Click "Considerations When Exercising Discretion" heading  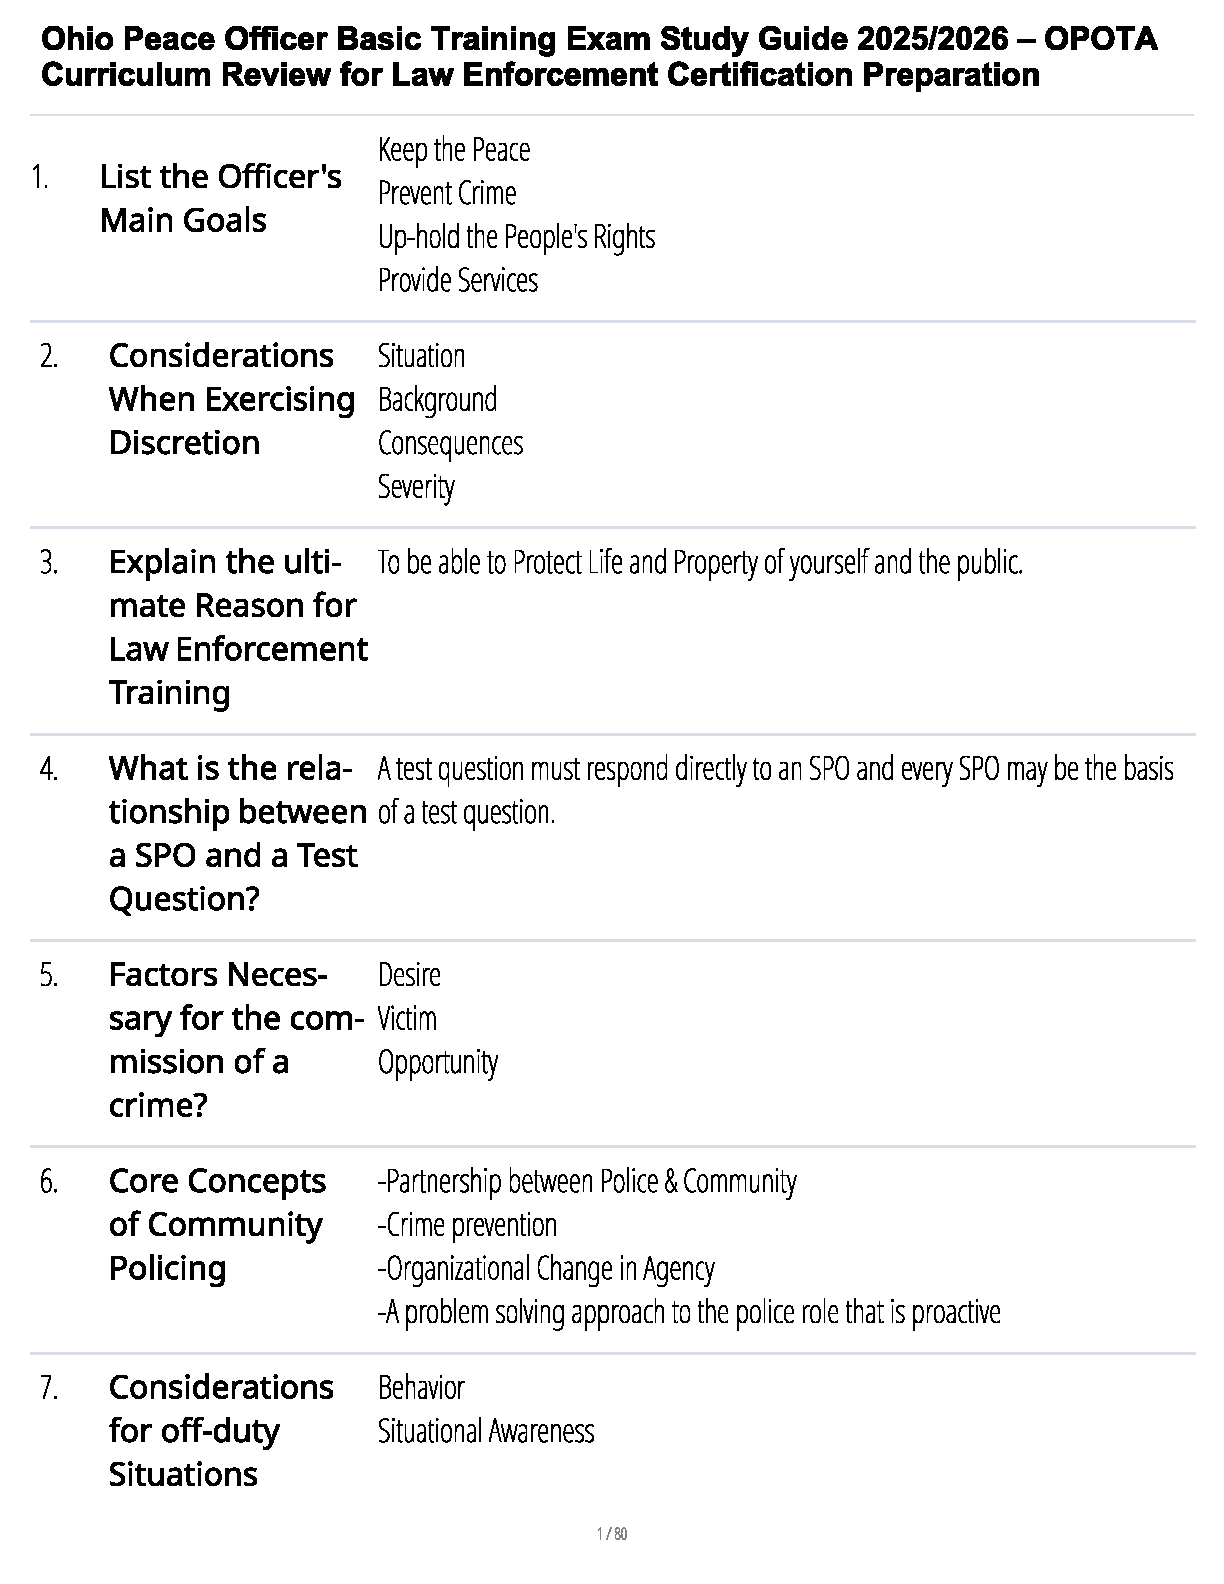pyautogui.click(x=231, y=399)
